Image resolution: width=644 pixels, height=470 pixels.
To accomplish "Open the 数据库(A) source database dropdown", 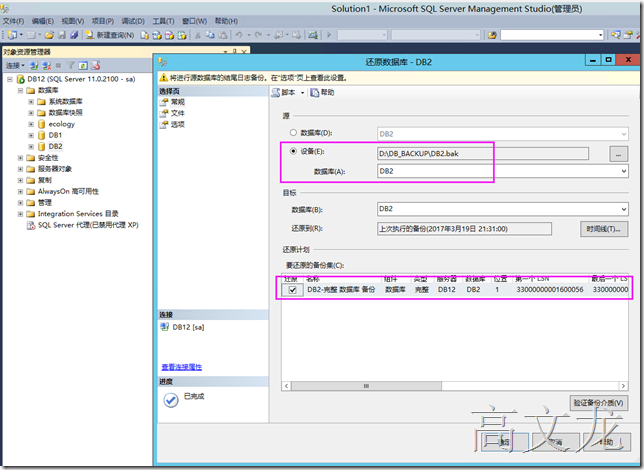I will [x=623, y=171].
